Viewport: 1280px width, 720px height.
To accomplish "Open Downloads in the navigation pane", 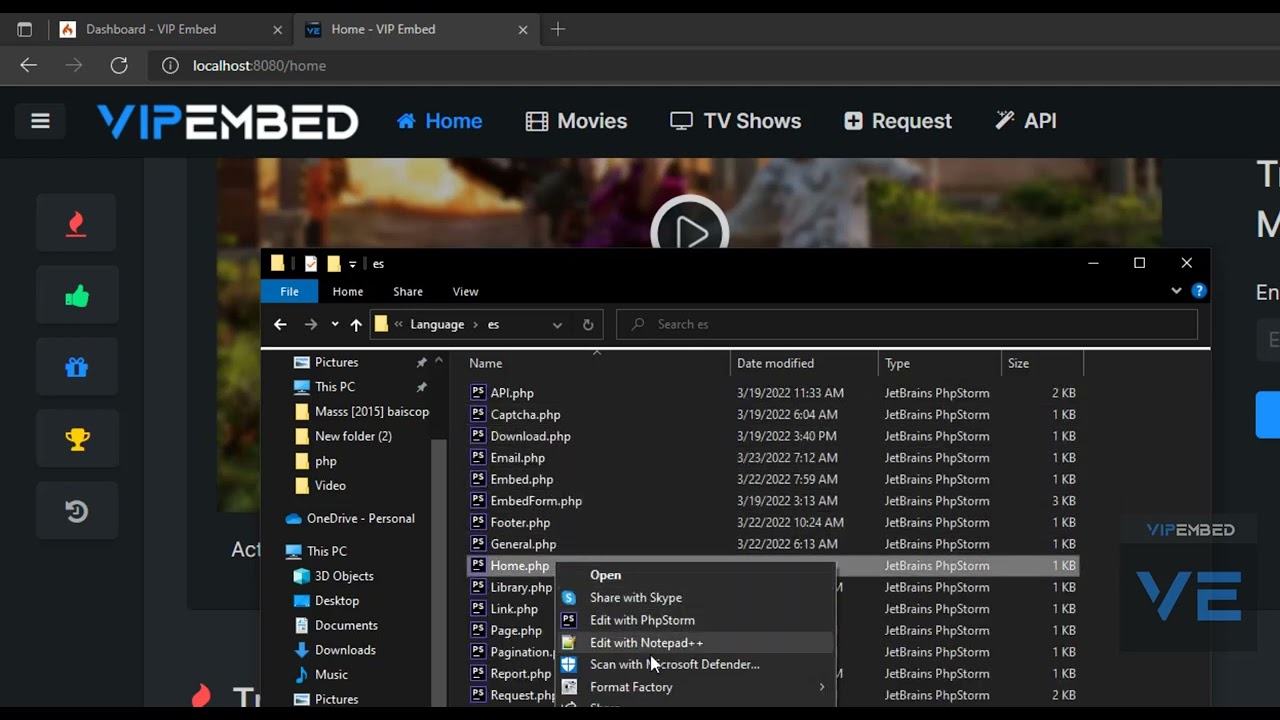I will point(345,650).
